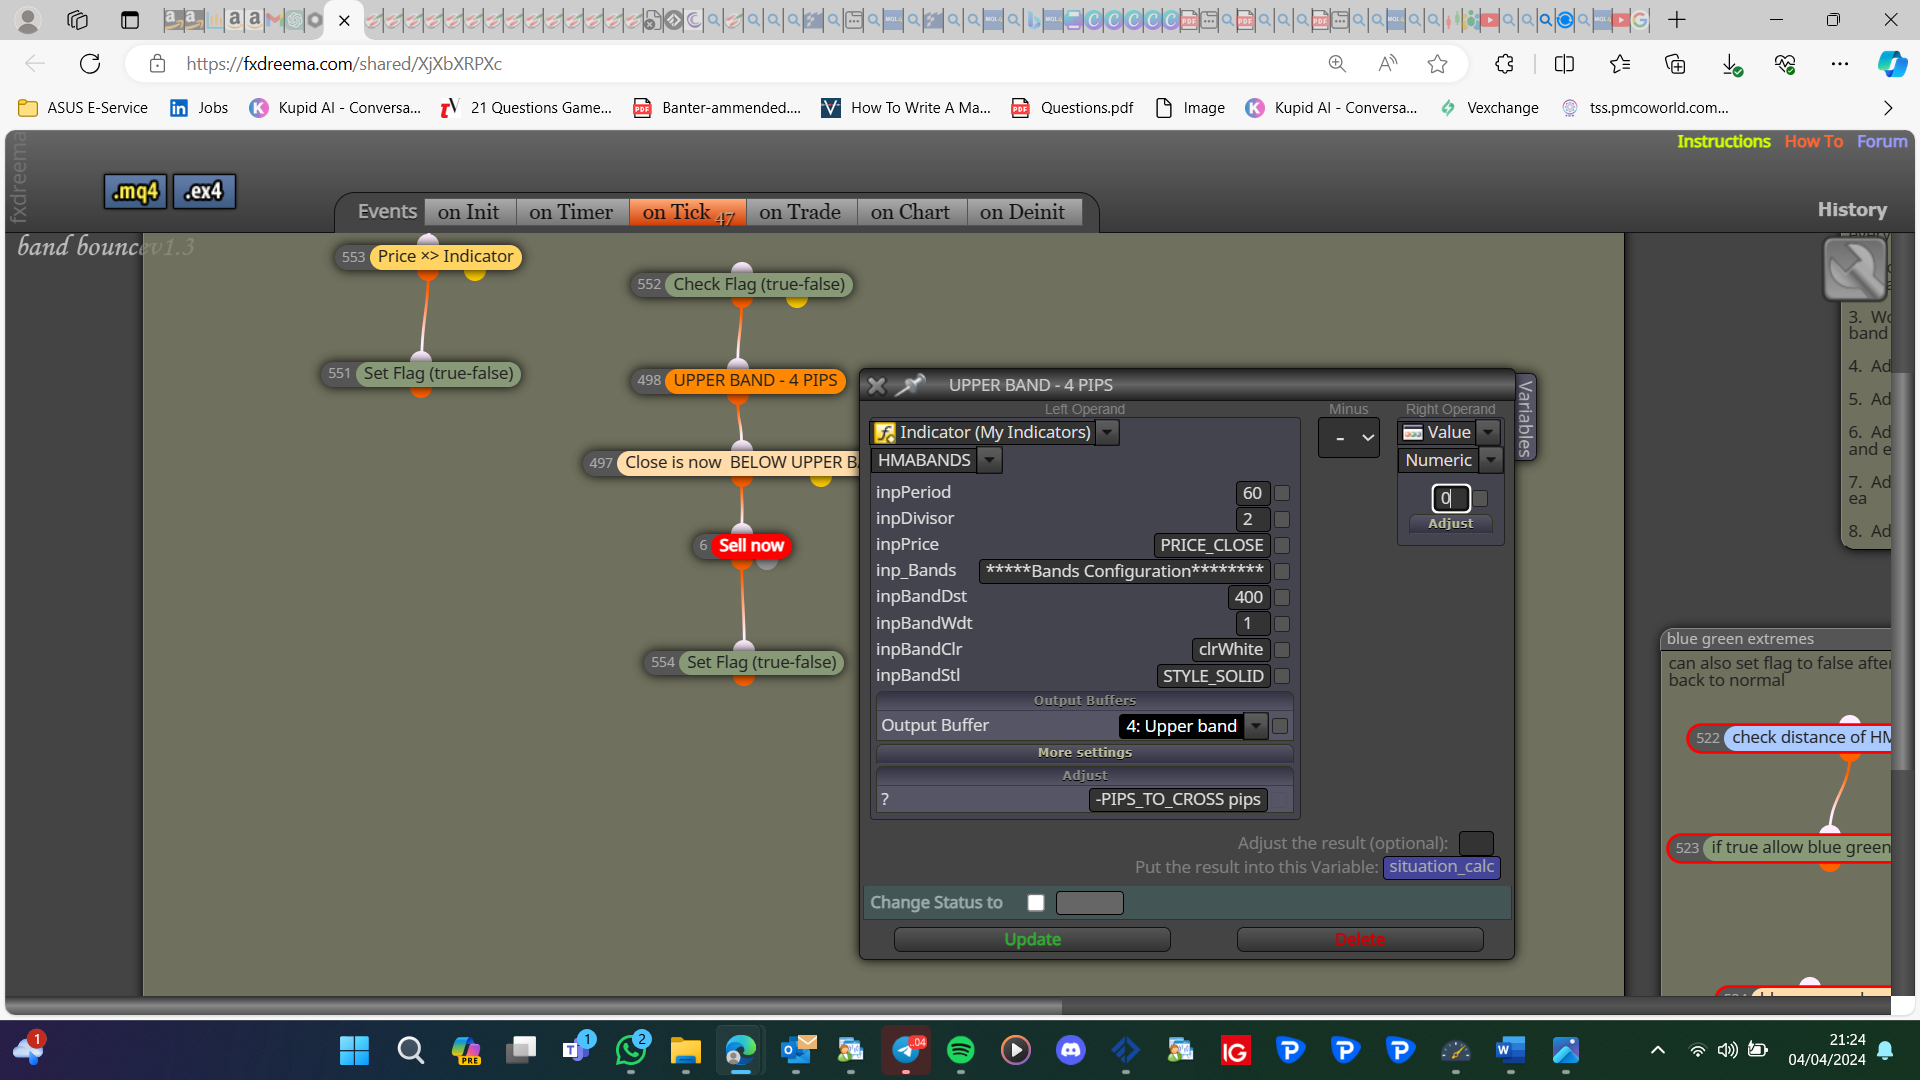Expand the HMABANDS indicator dropdown
Screen dimensions: 1920x1080
[989, 460]
